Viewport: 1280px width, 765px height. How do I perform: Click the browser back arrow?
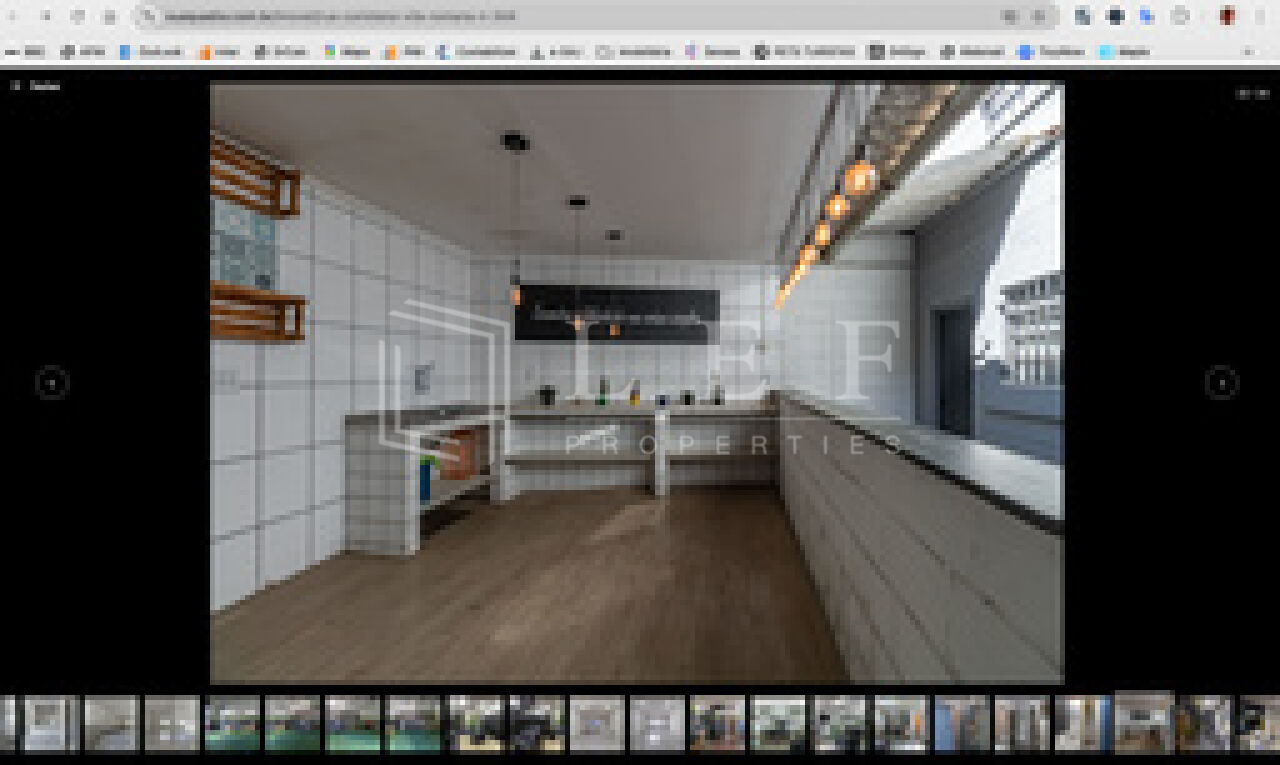point(14,16)
